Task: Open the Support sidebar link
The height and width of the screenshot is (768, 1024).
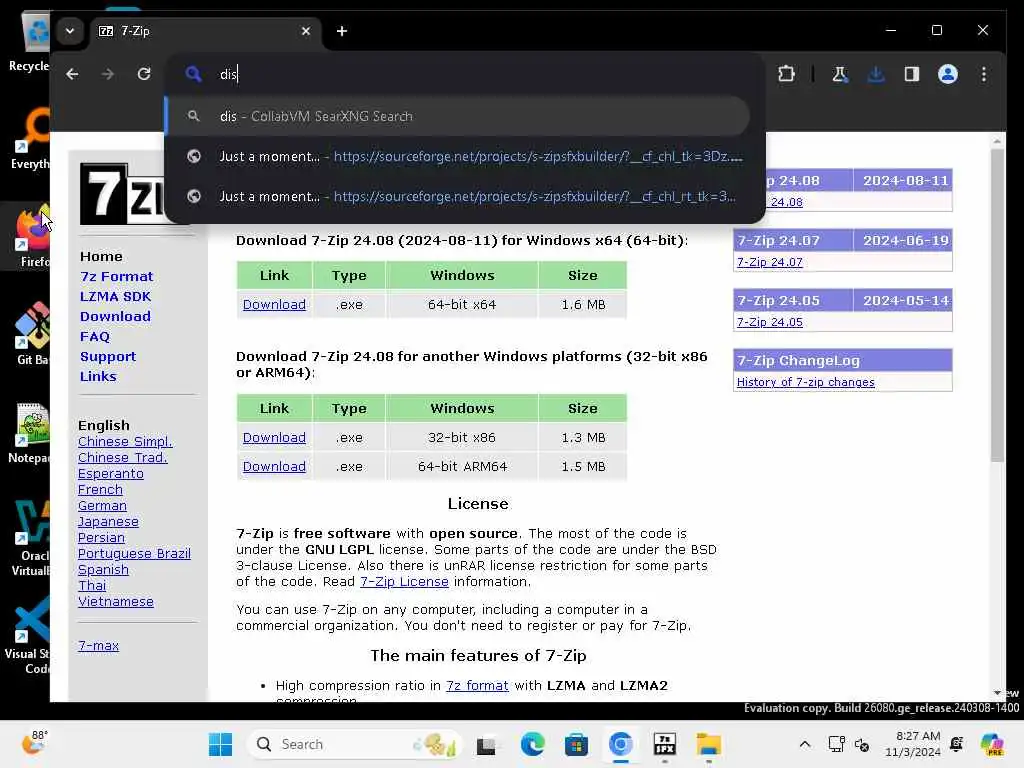Action: pos(108,357)
